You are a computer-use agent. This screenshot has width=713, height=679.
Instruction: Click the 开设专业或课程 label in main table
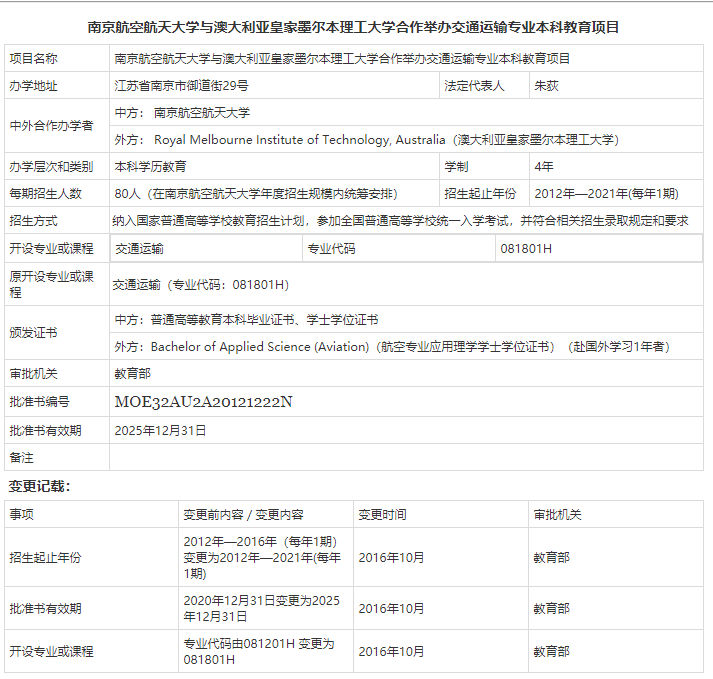pos(51,248)
